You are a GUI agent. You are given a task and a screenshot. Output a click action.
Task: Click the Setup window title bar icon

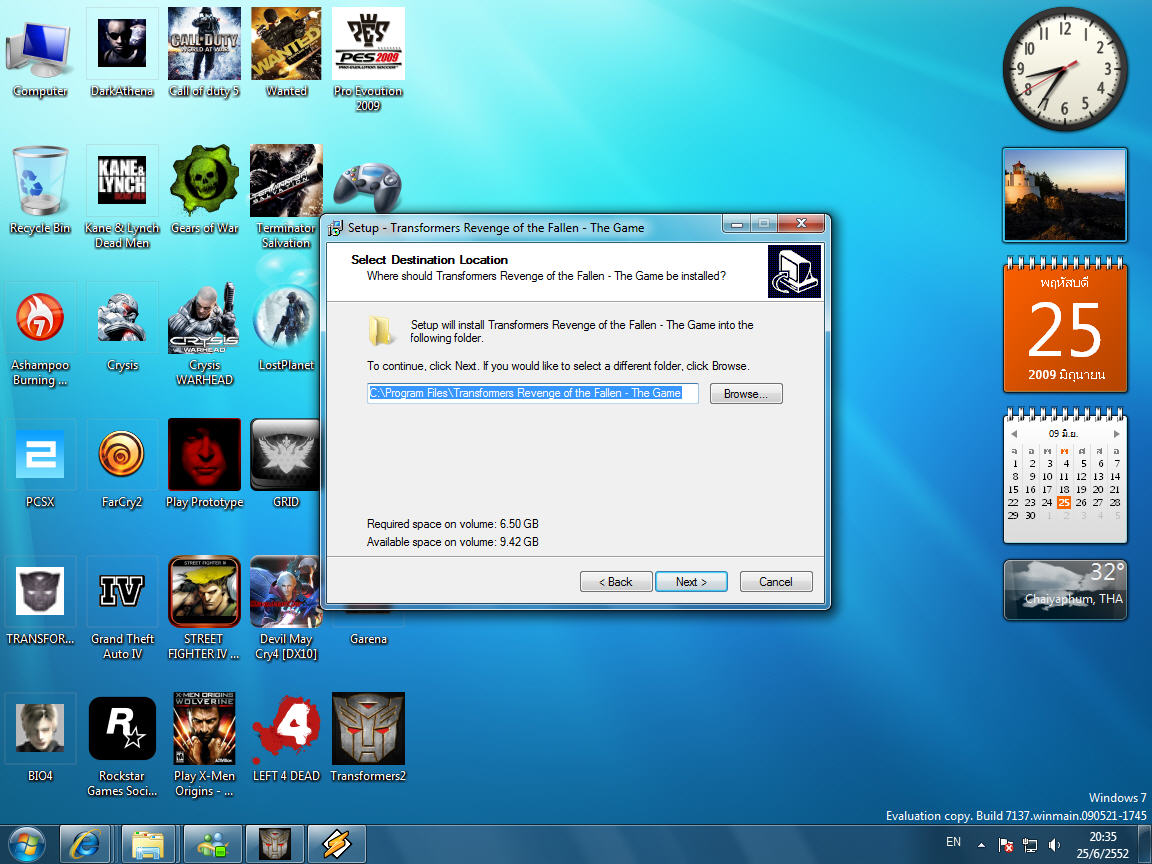(335, 228)
